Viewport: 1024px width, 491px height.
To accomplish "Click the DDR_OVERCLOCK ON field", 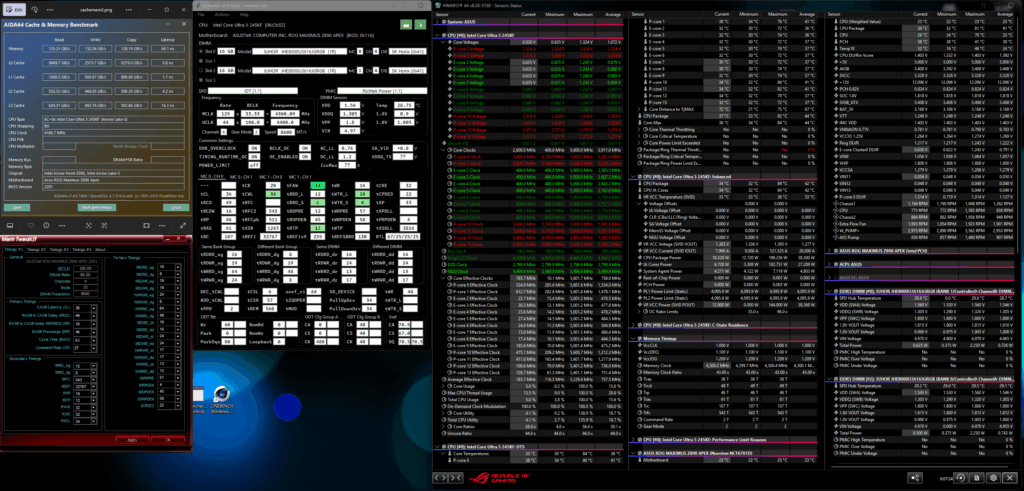I will [x=254, y=148].
